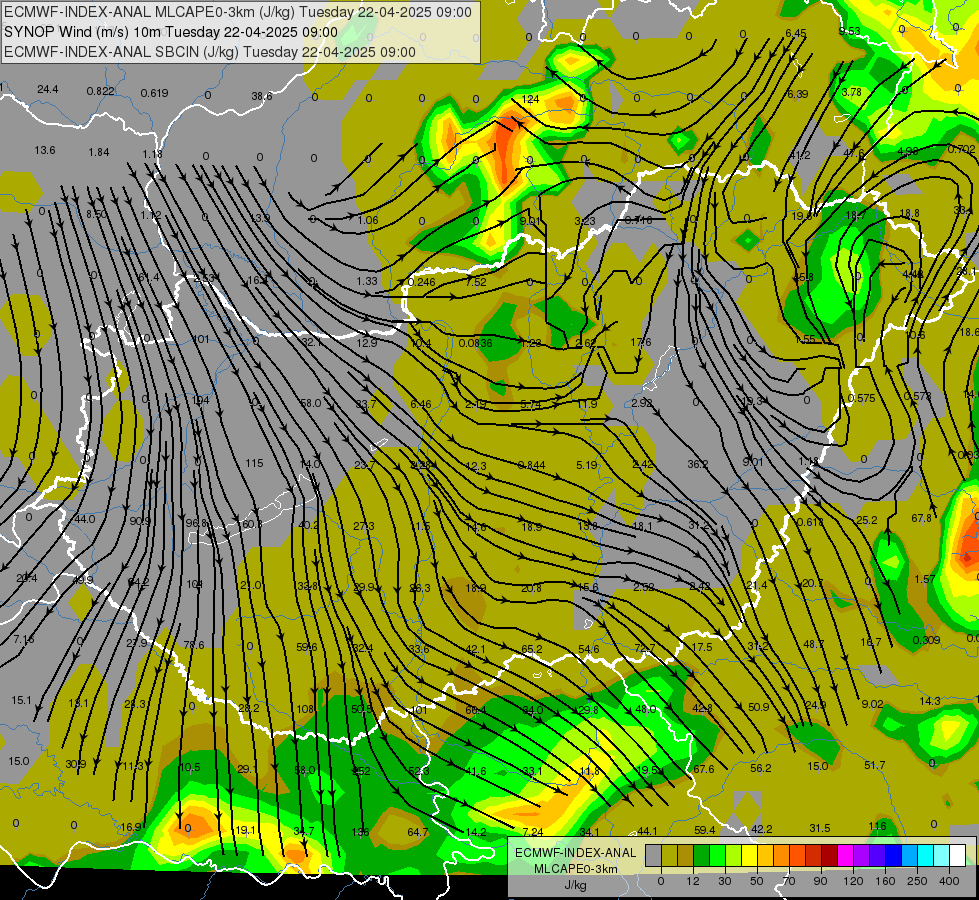This screenshot has width=979, height=900.
Task: Click the map value 5.19
Action: [x=587, y=465]
